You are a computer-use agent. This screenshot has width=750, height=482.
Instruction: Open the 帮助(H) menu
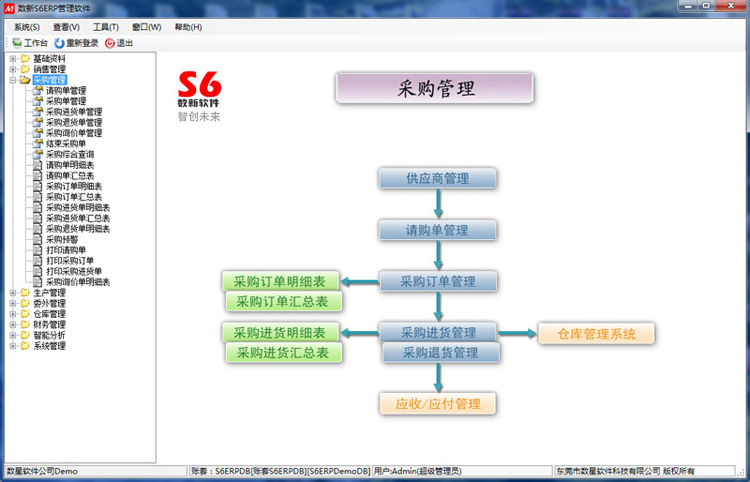188,27
